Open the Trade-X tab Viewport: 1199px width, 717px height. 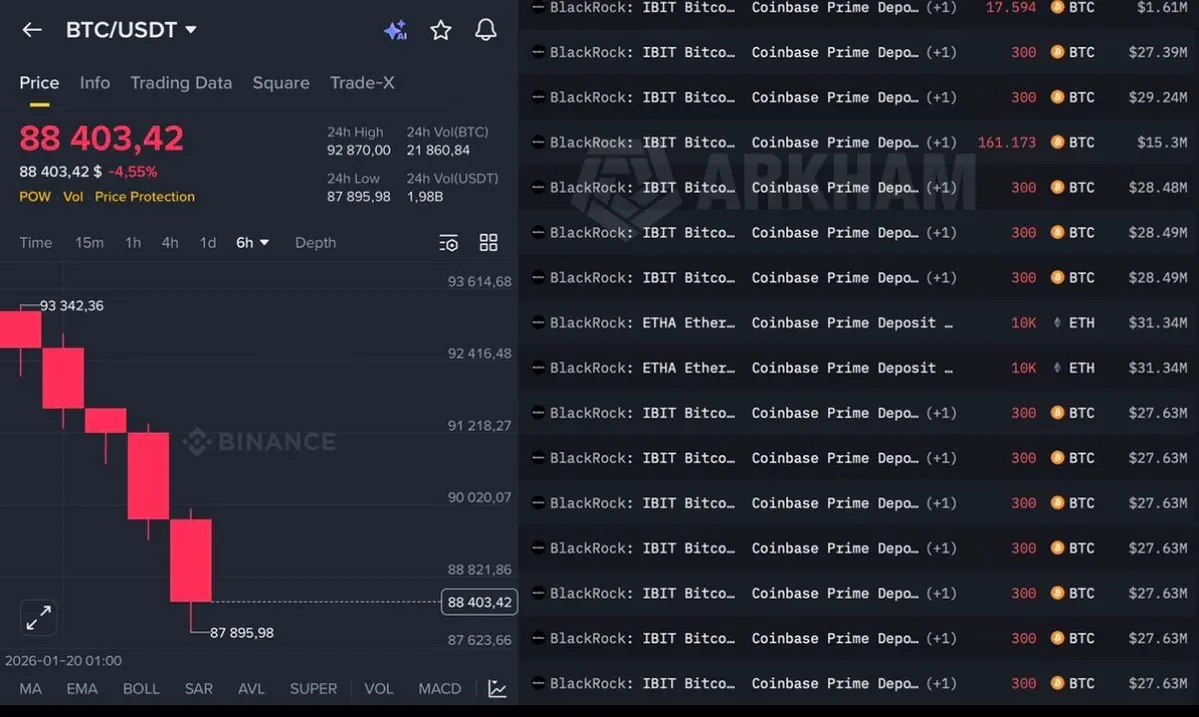pos(362,83)
